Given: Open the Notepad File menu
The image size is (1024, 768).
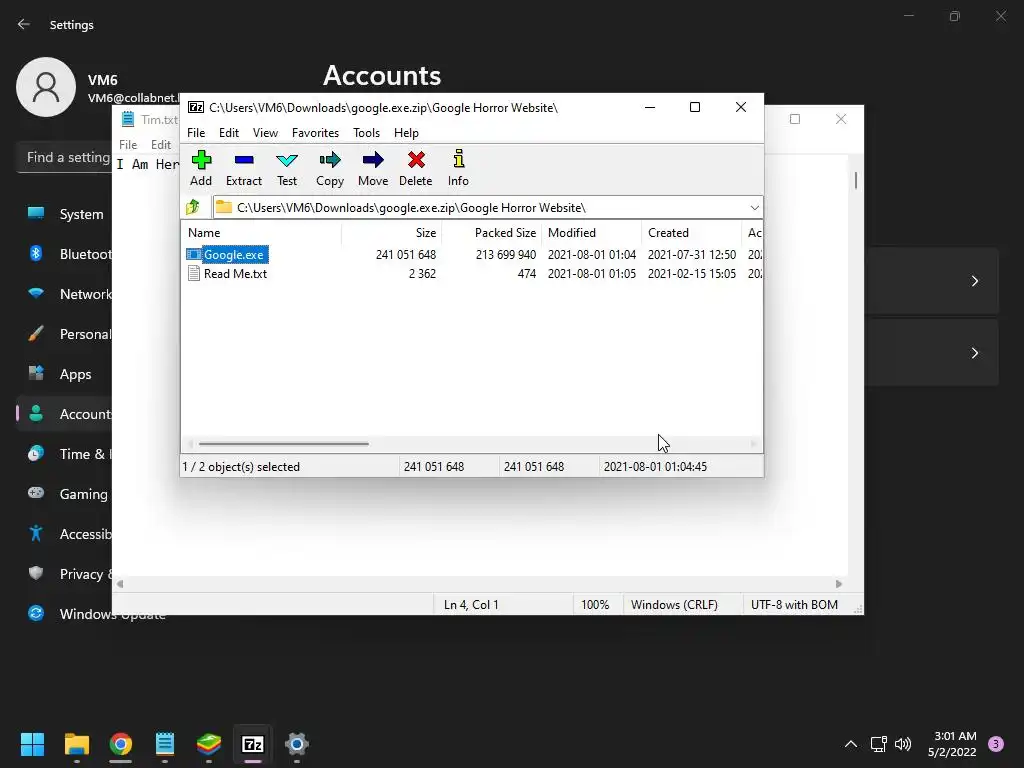Looking at the screenshot, I should (x=128, y=144).
